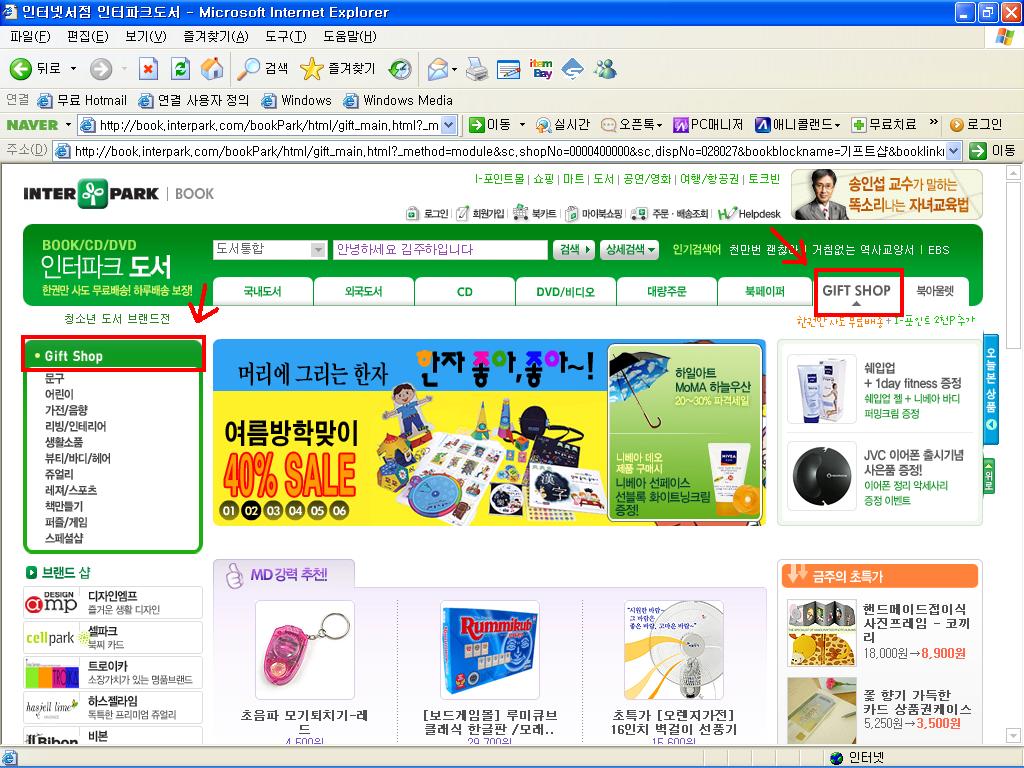Open the 도움말(H) menu
1024x768 pixels.
pyautogui.click(x=349, y=37)
